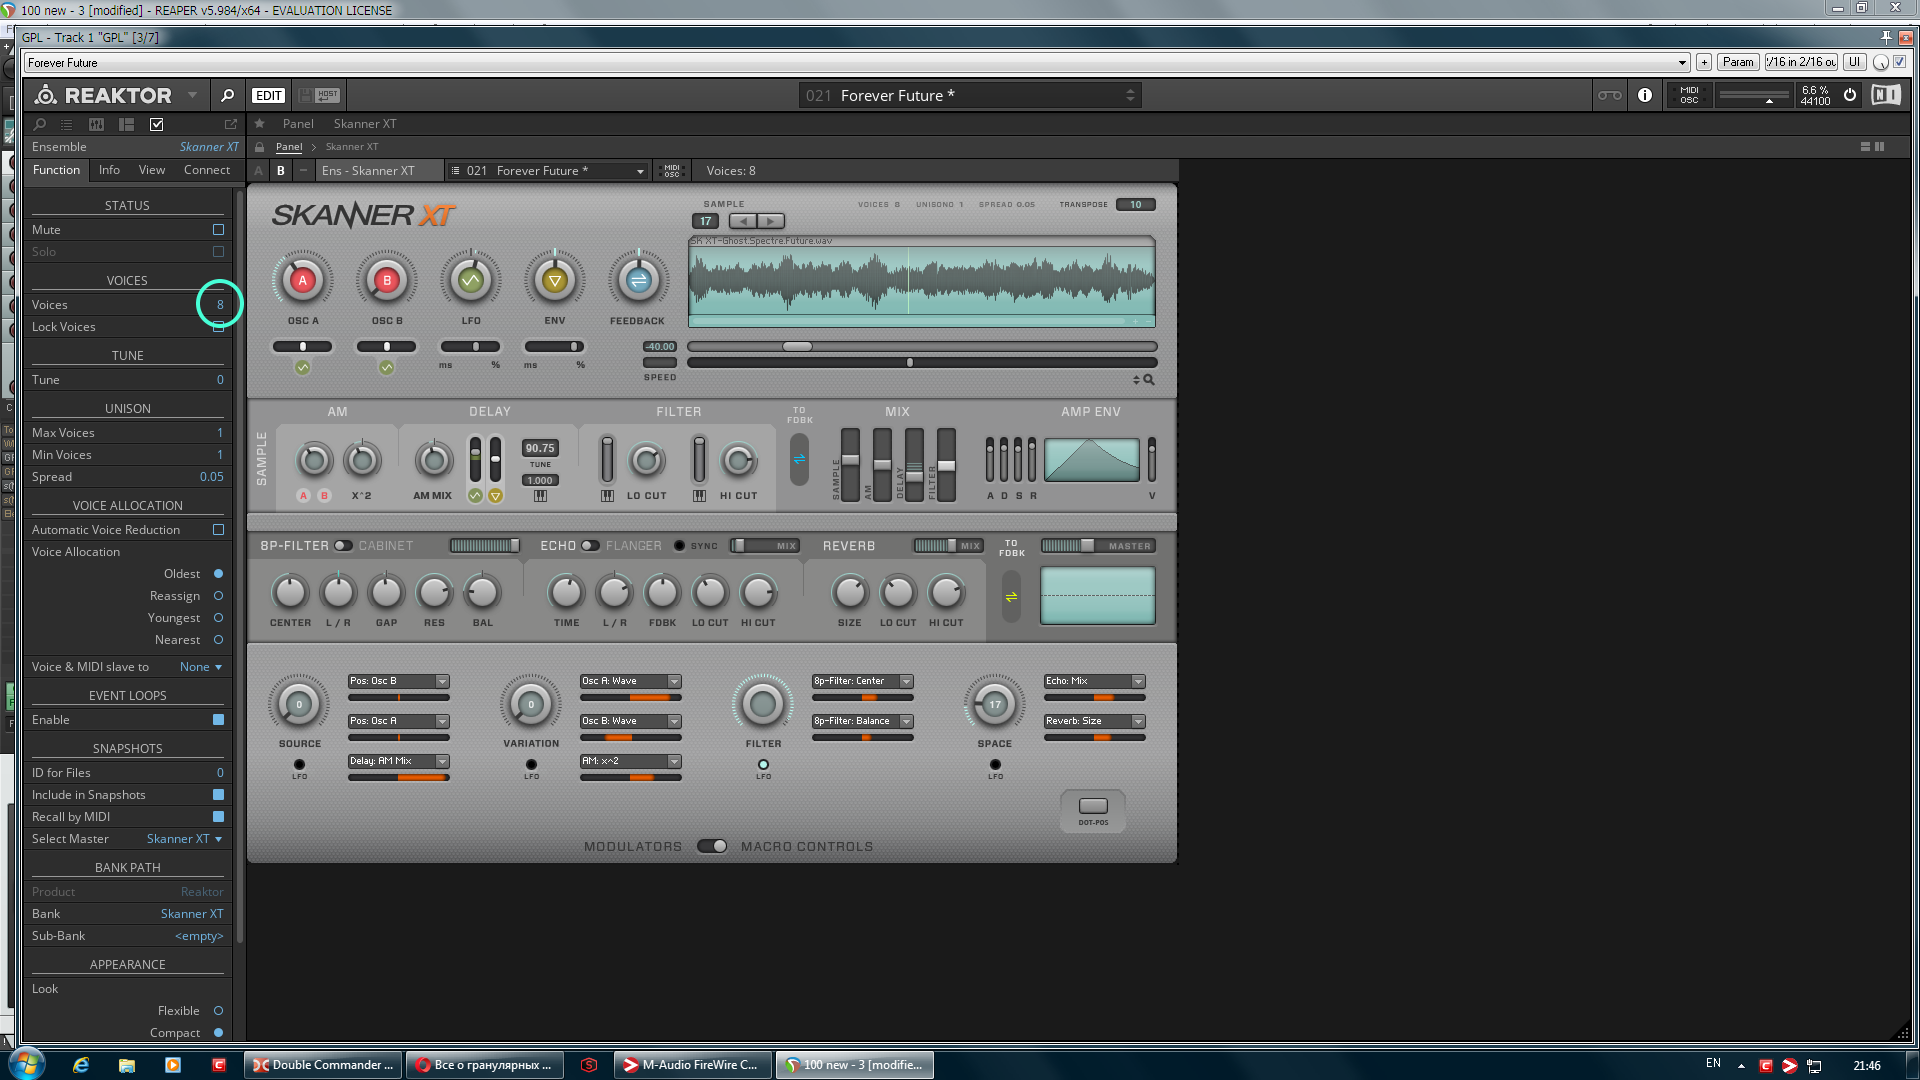Toggle the Reaktor audio power icon
Viewport: 1920px width, 1080px height.
pos(1850,95)
